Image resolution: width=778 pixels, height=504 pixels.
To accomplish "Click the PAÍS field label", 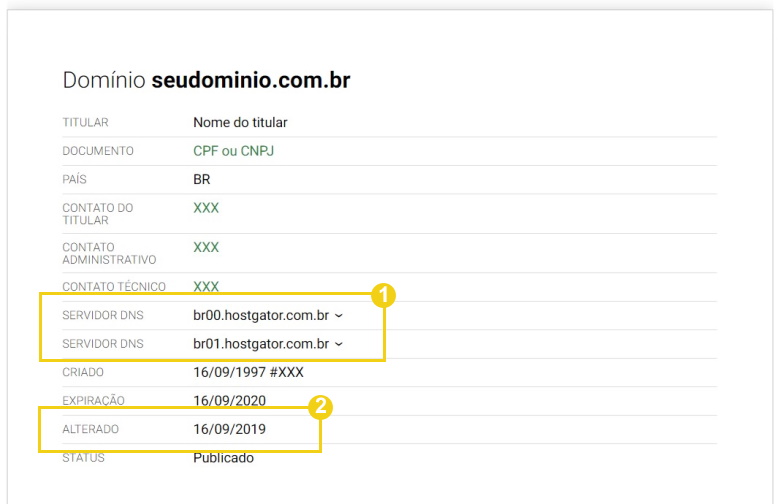I will [x=74, y=179].
